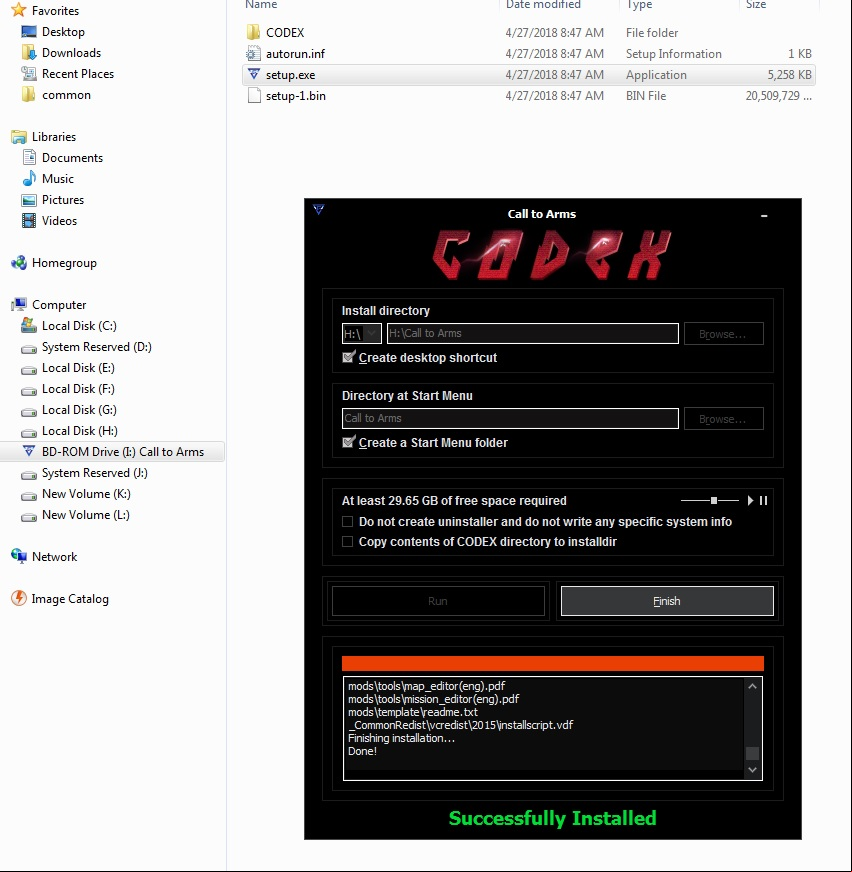The image size is (852, 872).
Task: Sort files by Name column
Action: point(261,4)
